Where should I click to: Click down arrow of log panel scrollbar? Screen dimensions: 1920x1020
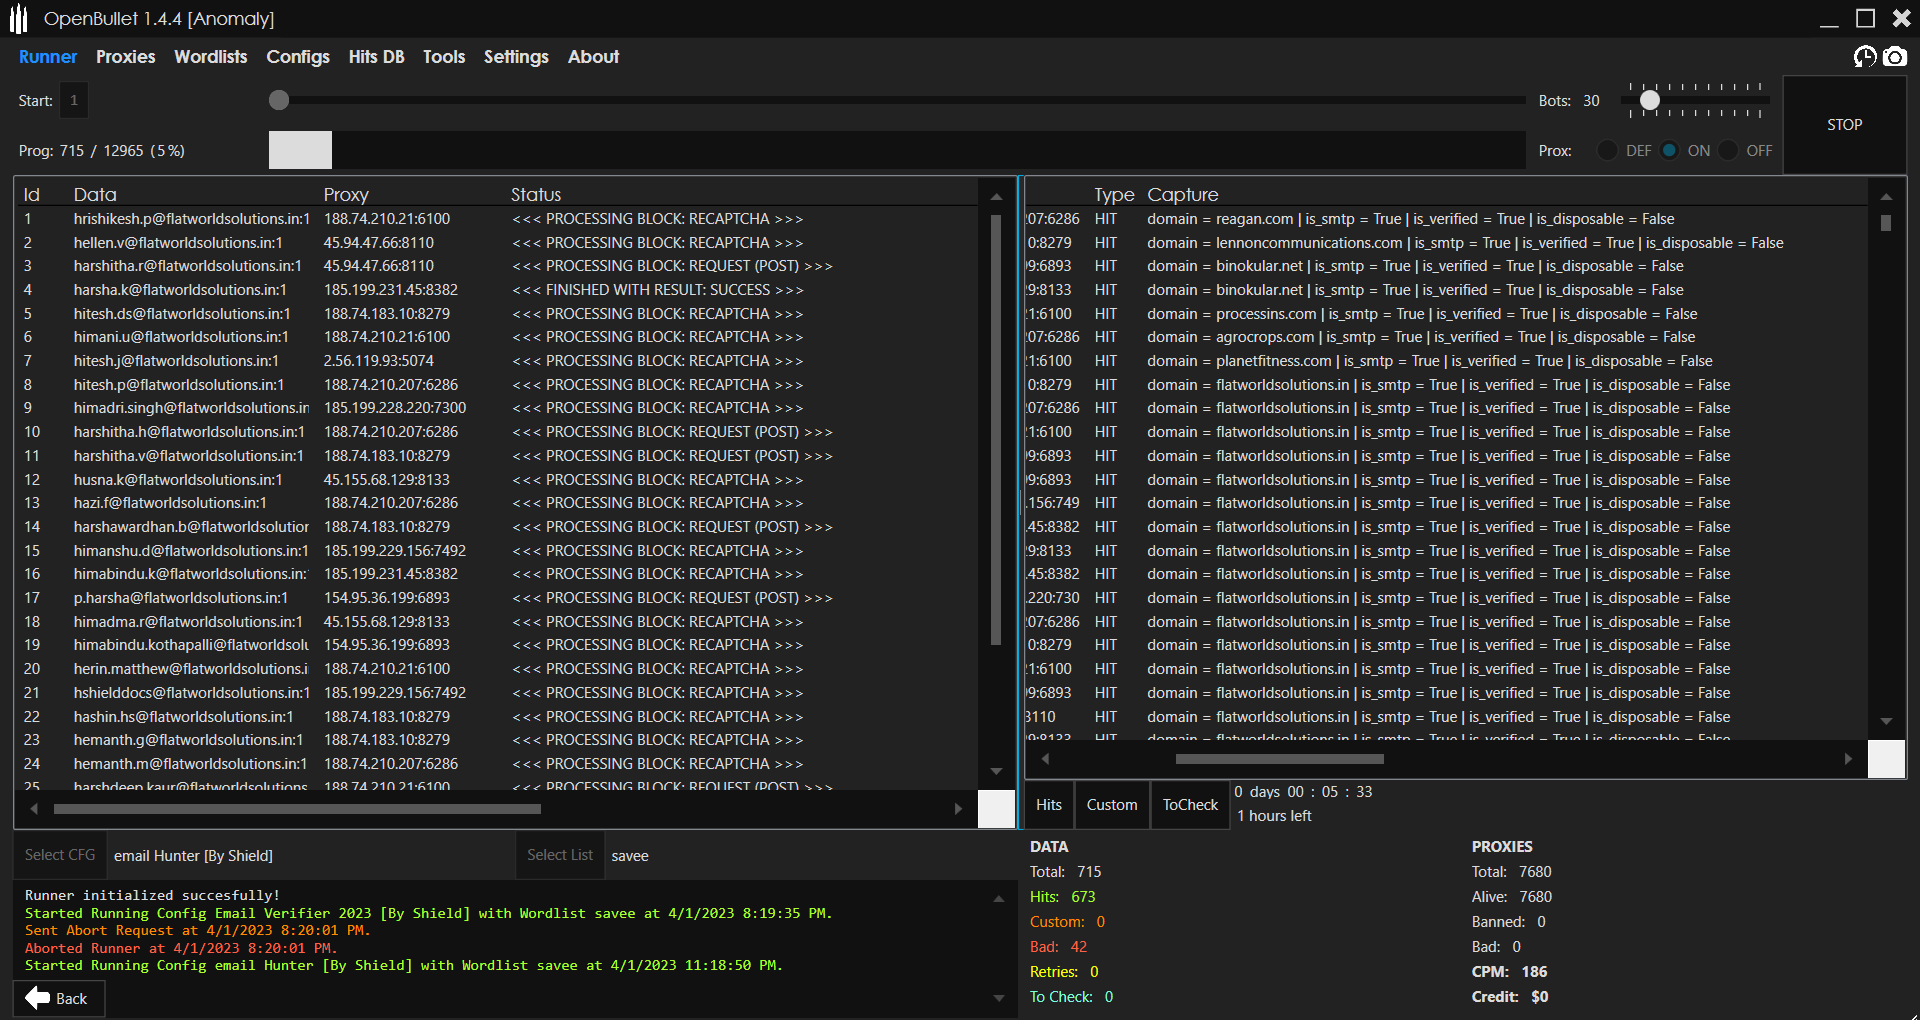click(998, 998)
